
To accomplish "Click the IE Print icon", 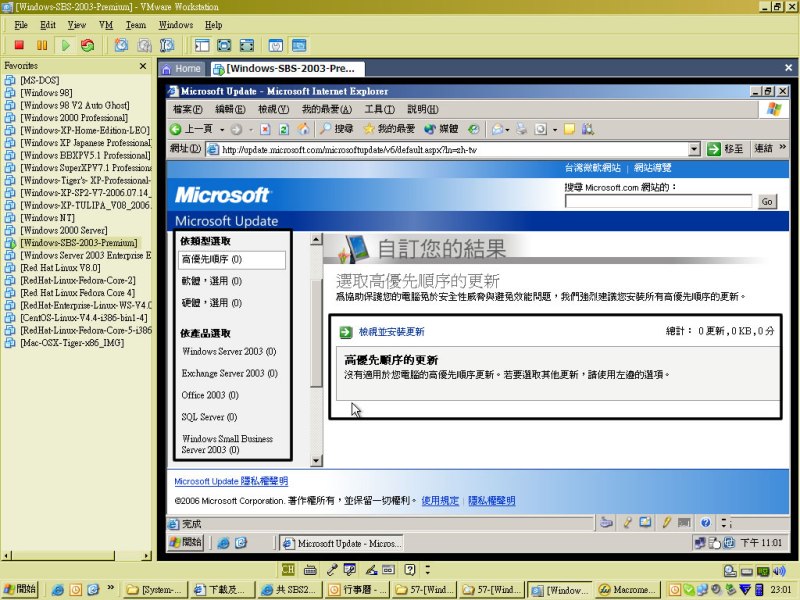I will pos(521,129).
